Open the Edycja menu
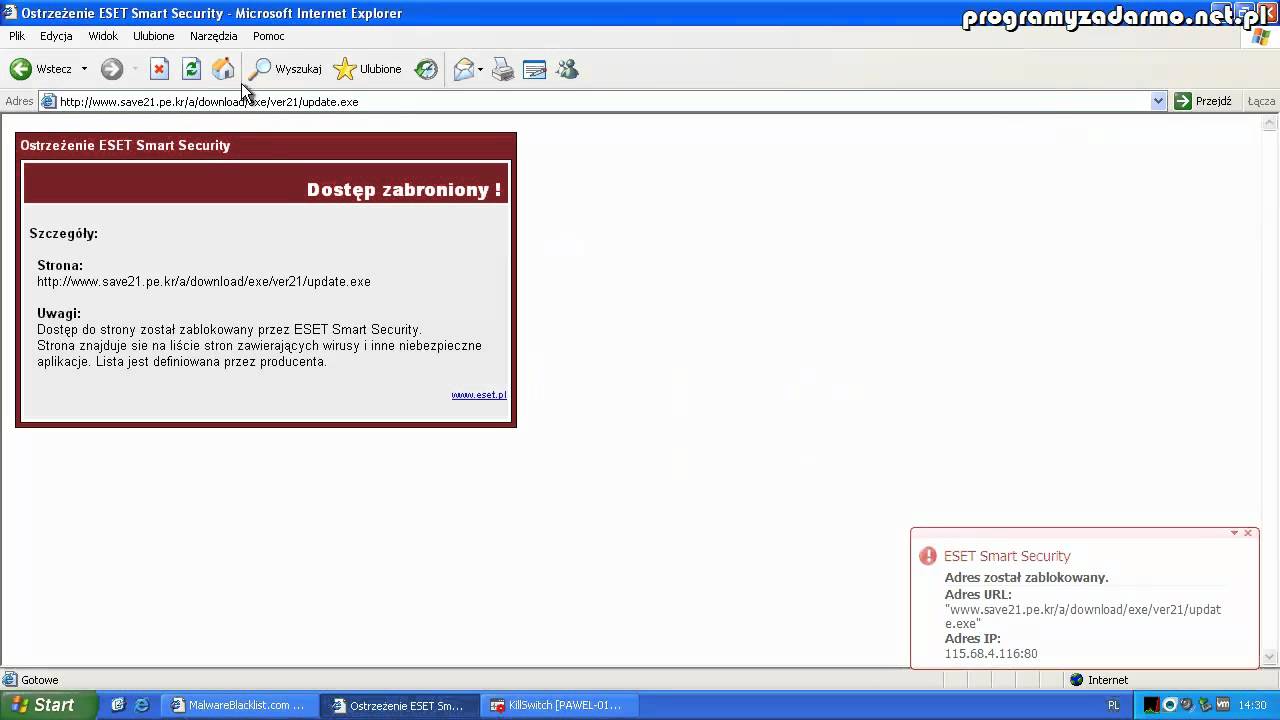The width and height of the screenshot is (1280, 720). coord(56,36)
